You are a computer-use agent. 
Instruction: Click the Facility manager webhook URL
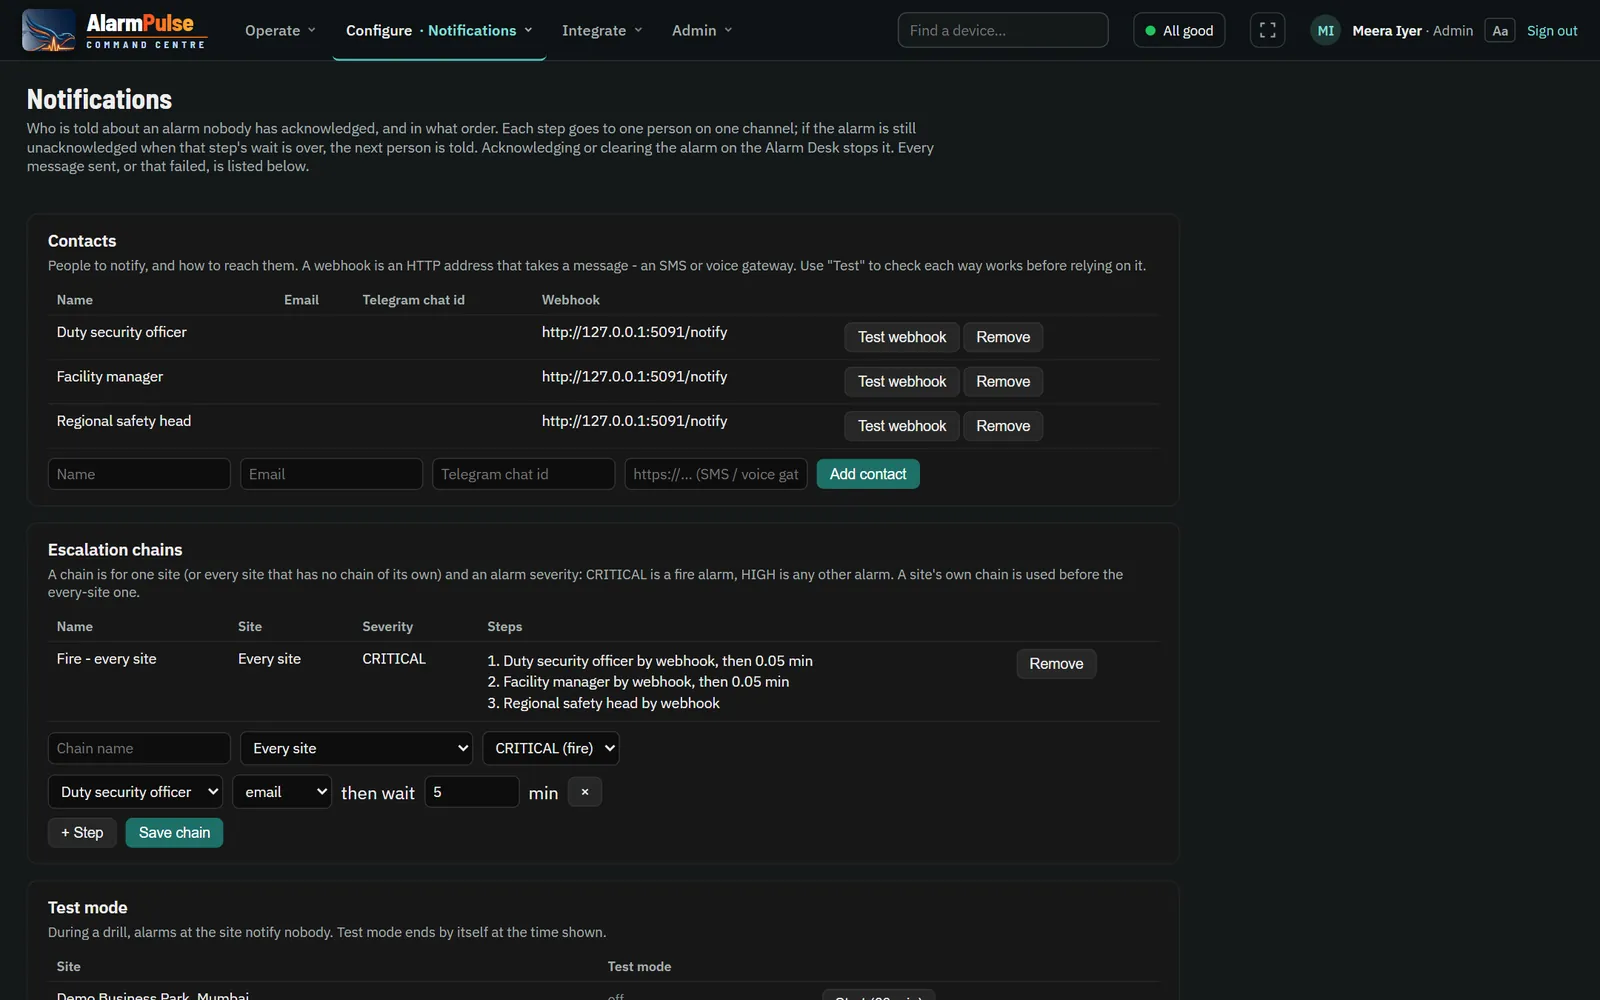[634, 377]
